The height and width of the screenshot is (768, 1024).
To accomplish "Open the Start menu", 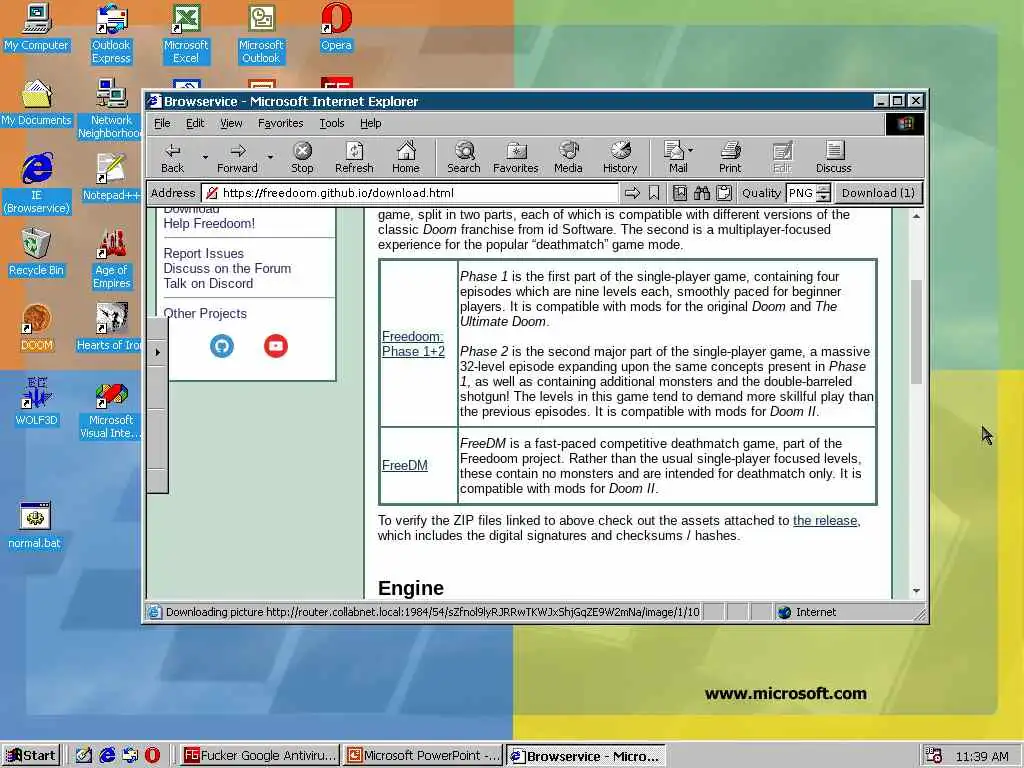I will (x=31, y=756).
